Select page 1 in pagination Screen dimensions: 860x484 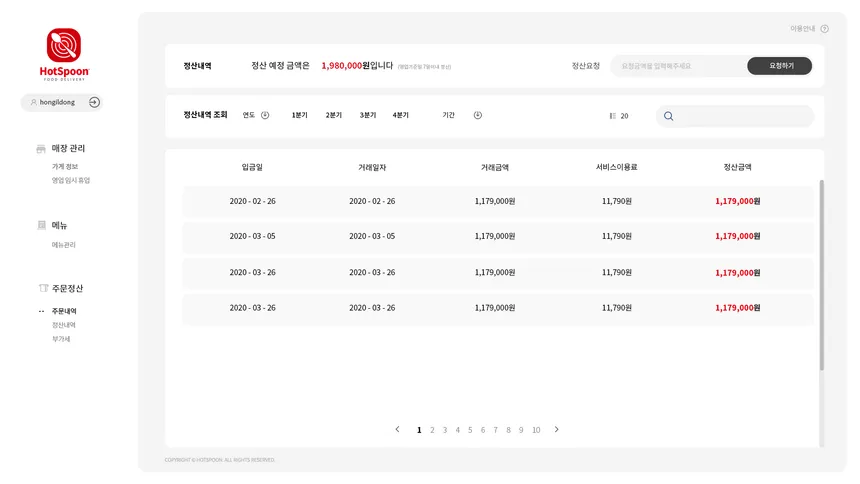tap(419, 430)
